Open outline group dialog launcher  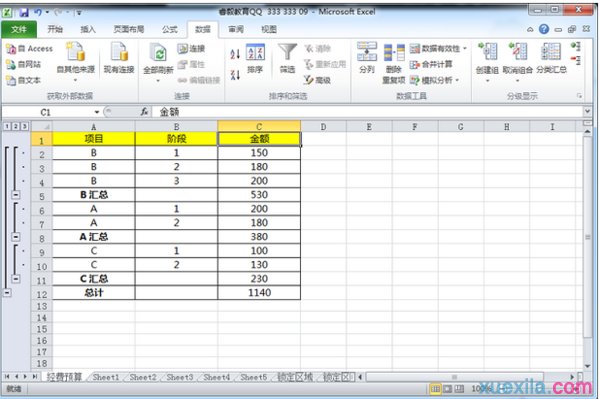(579, 96)
